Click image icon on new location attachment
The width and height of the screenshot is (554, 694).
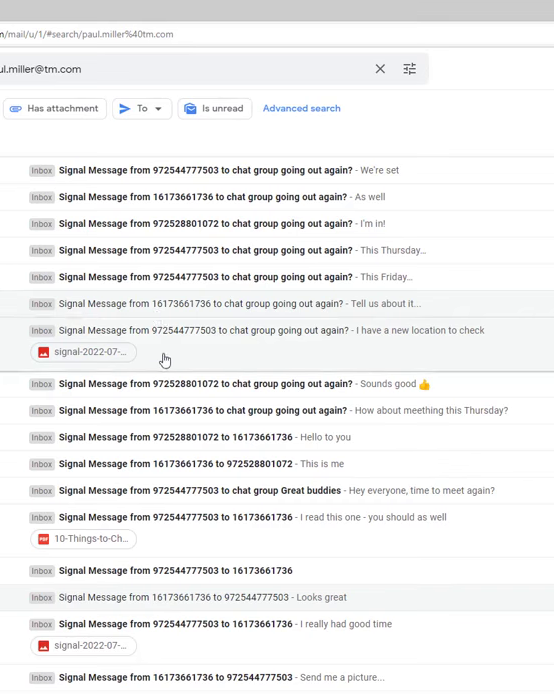click(43, 352)
